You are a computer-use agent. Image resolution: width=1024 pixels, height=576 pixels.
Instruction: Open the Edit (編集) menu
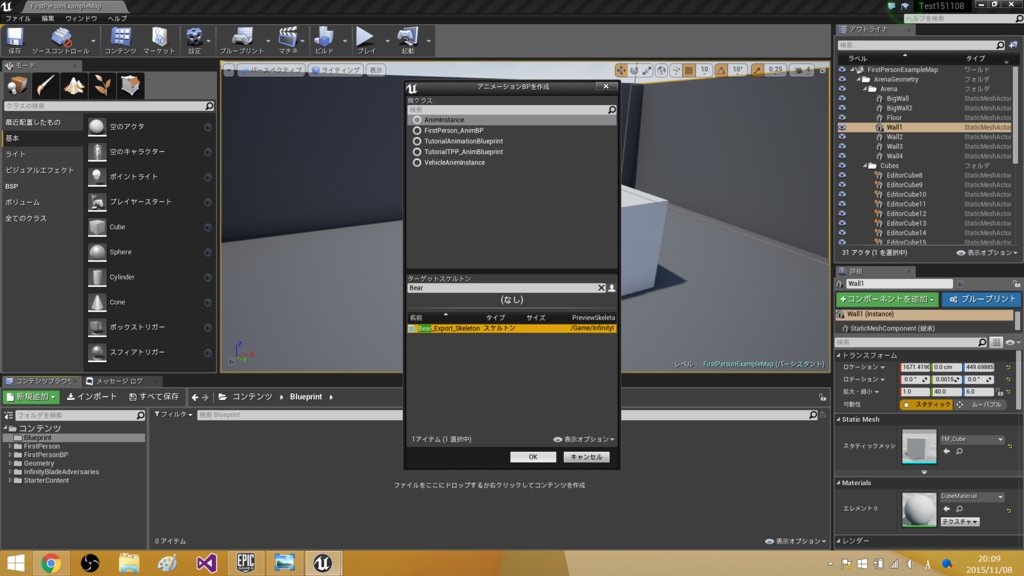click(48, 19)
